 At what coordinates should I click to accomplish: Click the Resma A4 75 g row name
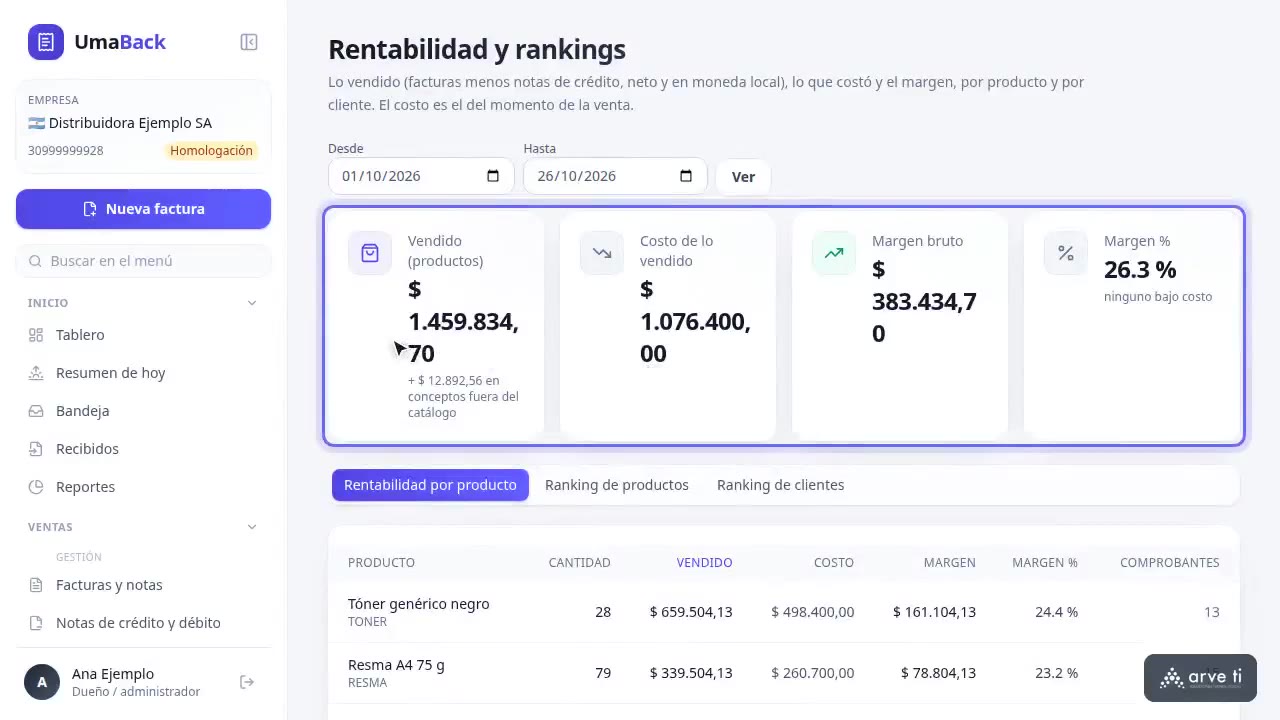pos(396,665)
